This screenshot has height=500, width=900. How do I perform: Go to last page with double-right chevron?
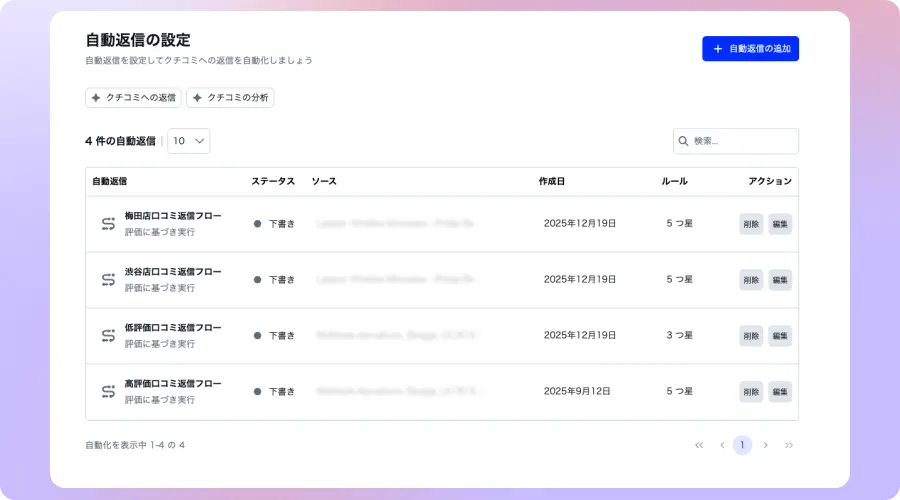click(x=789, y=445)
